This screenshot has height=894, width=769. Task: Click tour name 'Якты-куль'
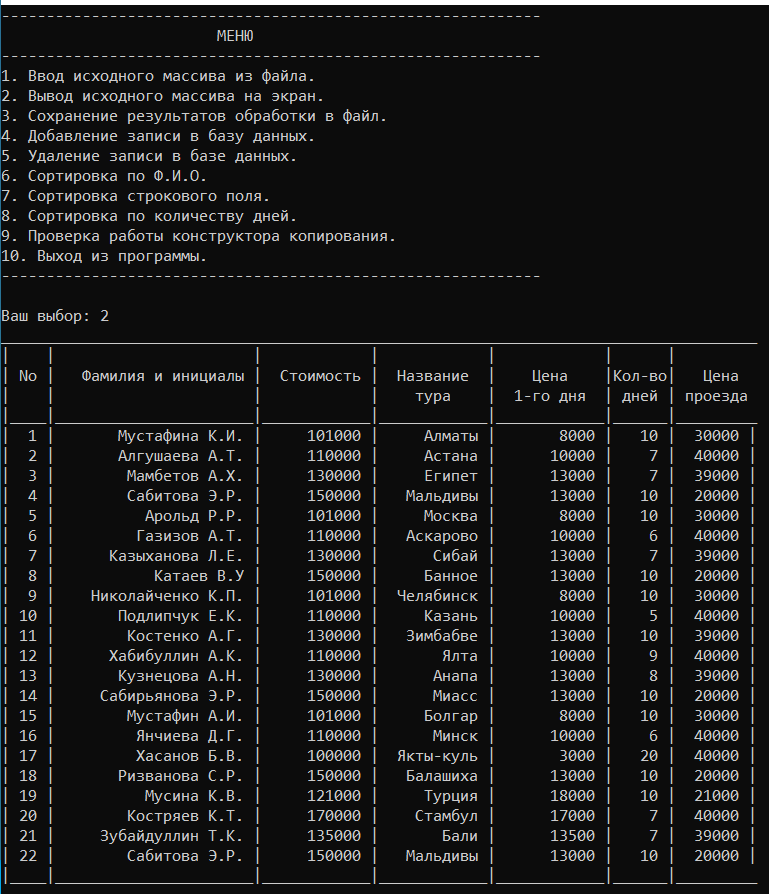[437, 755]
